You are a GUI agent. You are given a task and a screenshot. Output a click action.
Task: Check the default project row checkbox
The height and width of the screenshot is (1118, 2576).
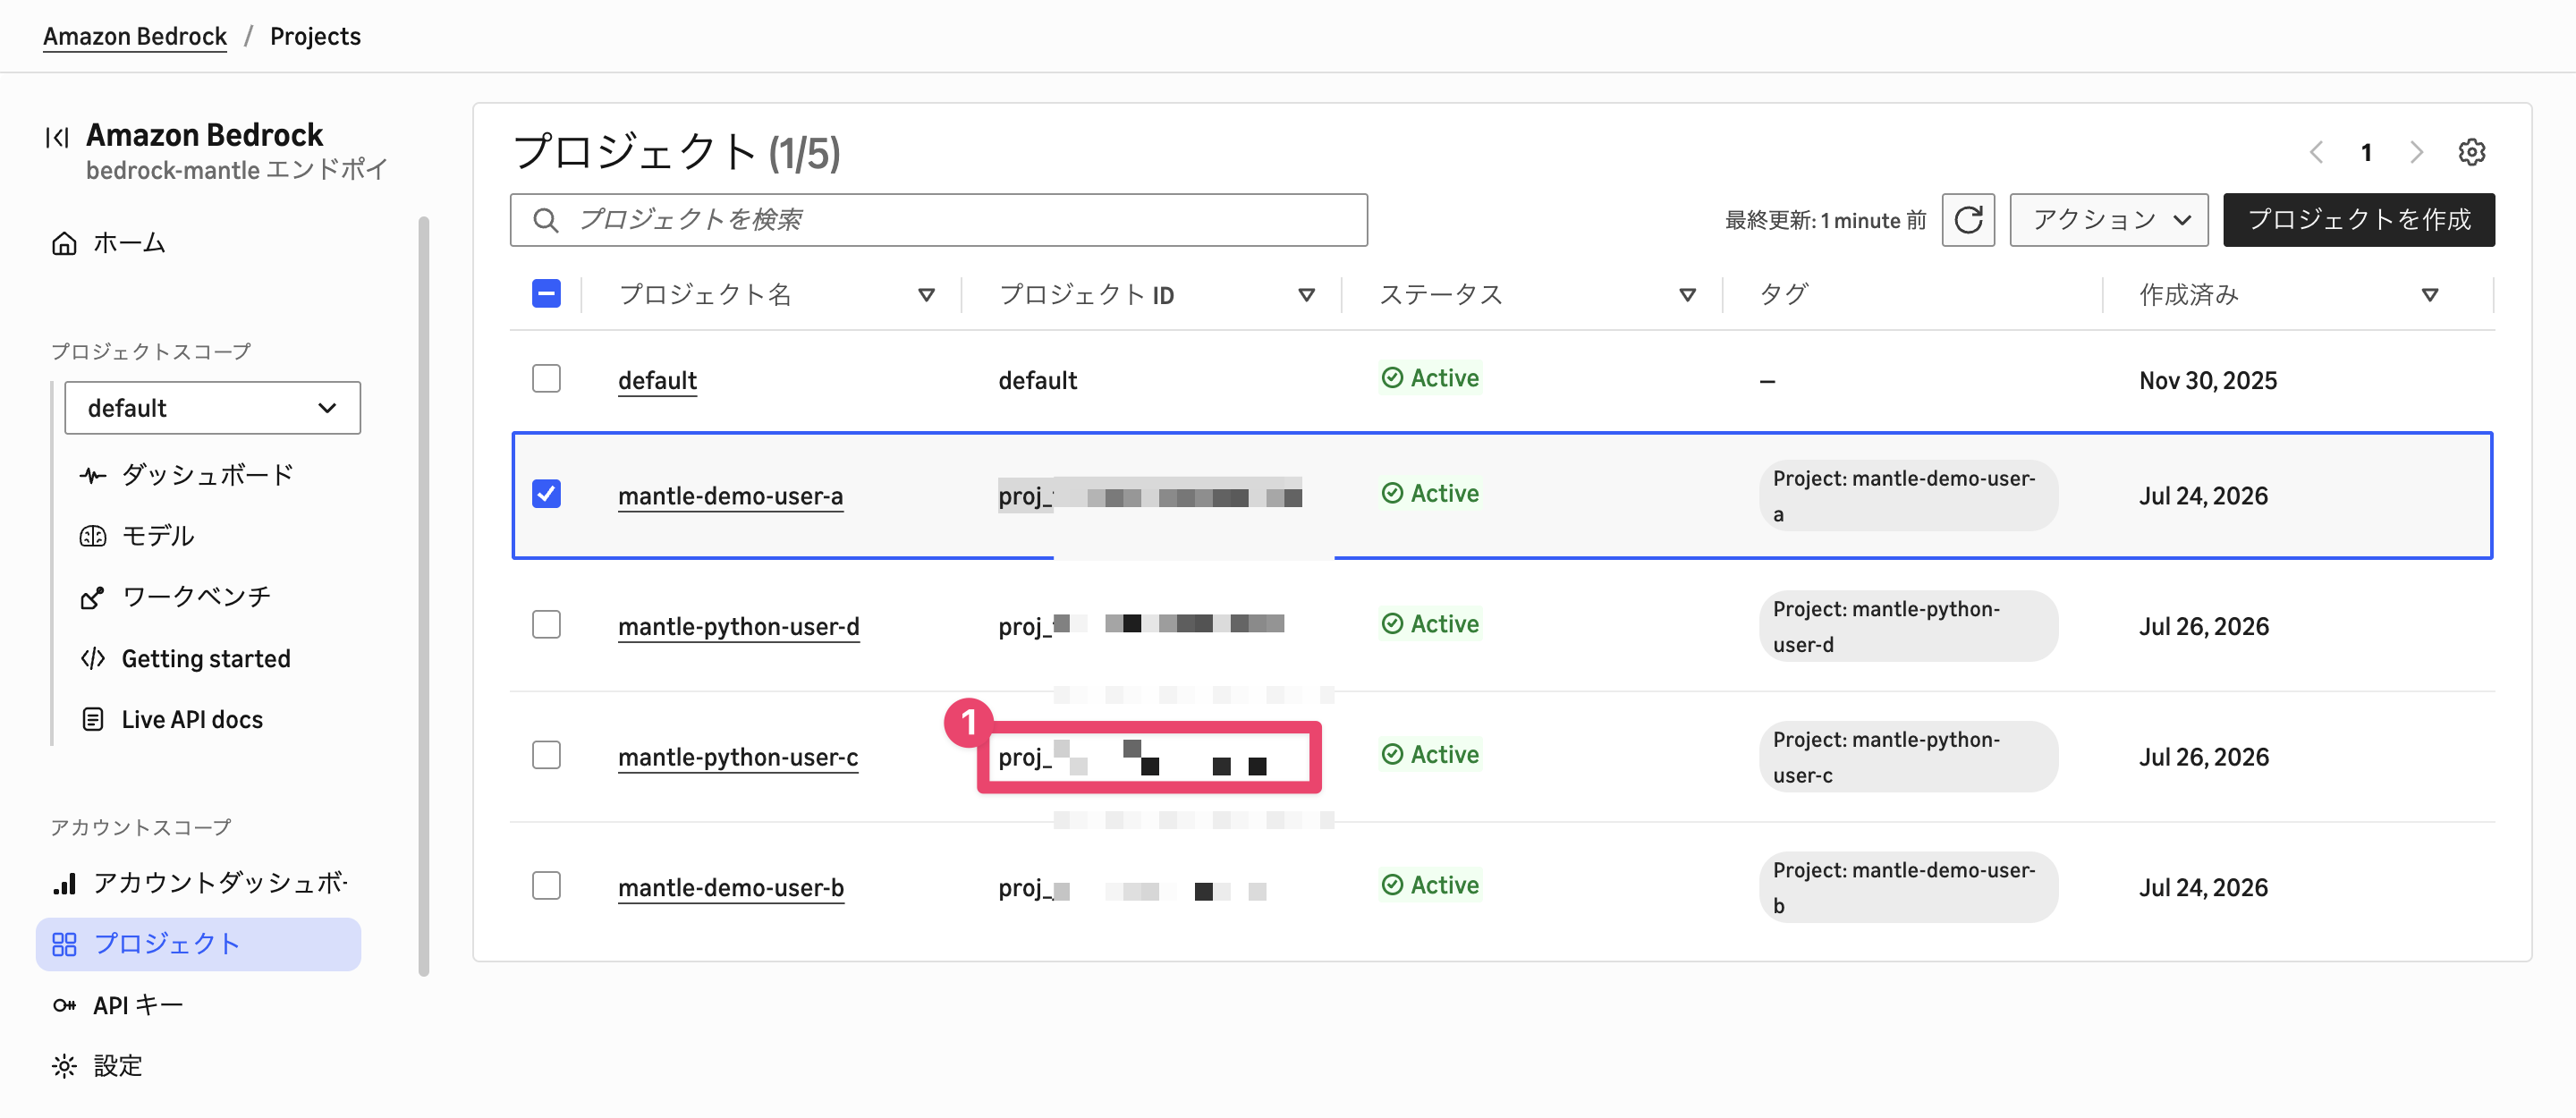coord(546,379)
